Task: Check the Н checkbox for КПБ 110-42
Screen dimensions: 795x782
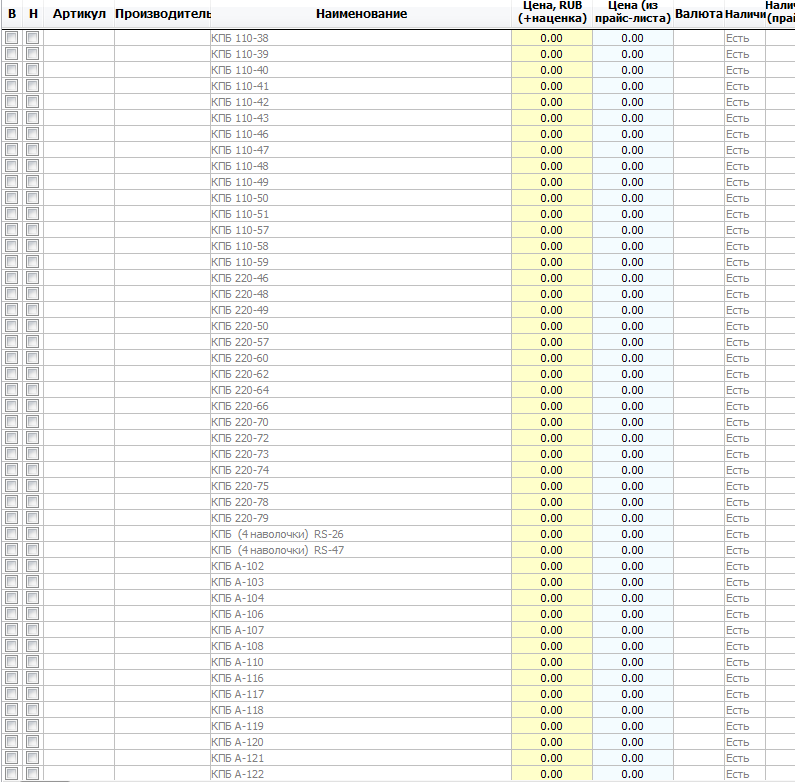Action: tap(32, 102)
